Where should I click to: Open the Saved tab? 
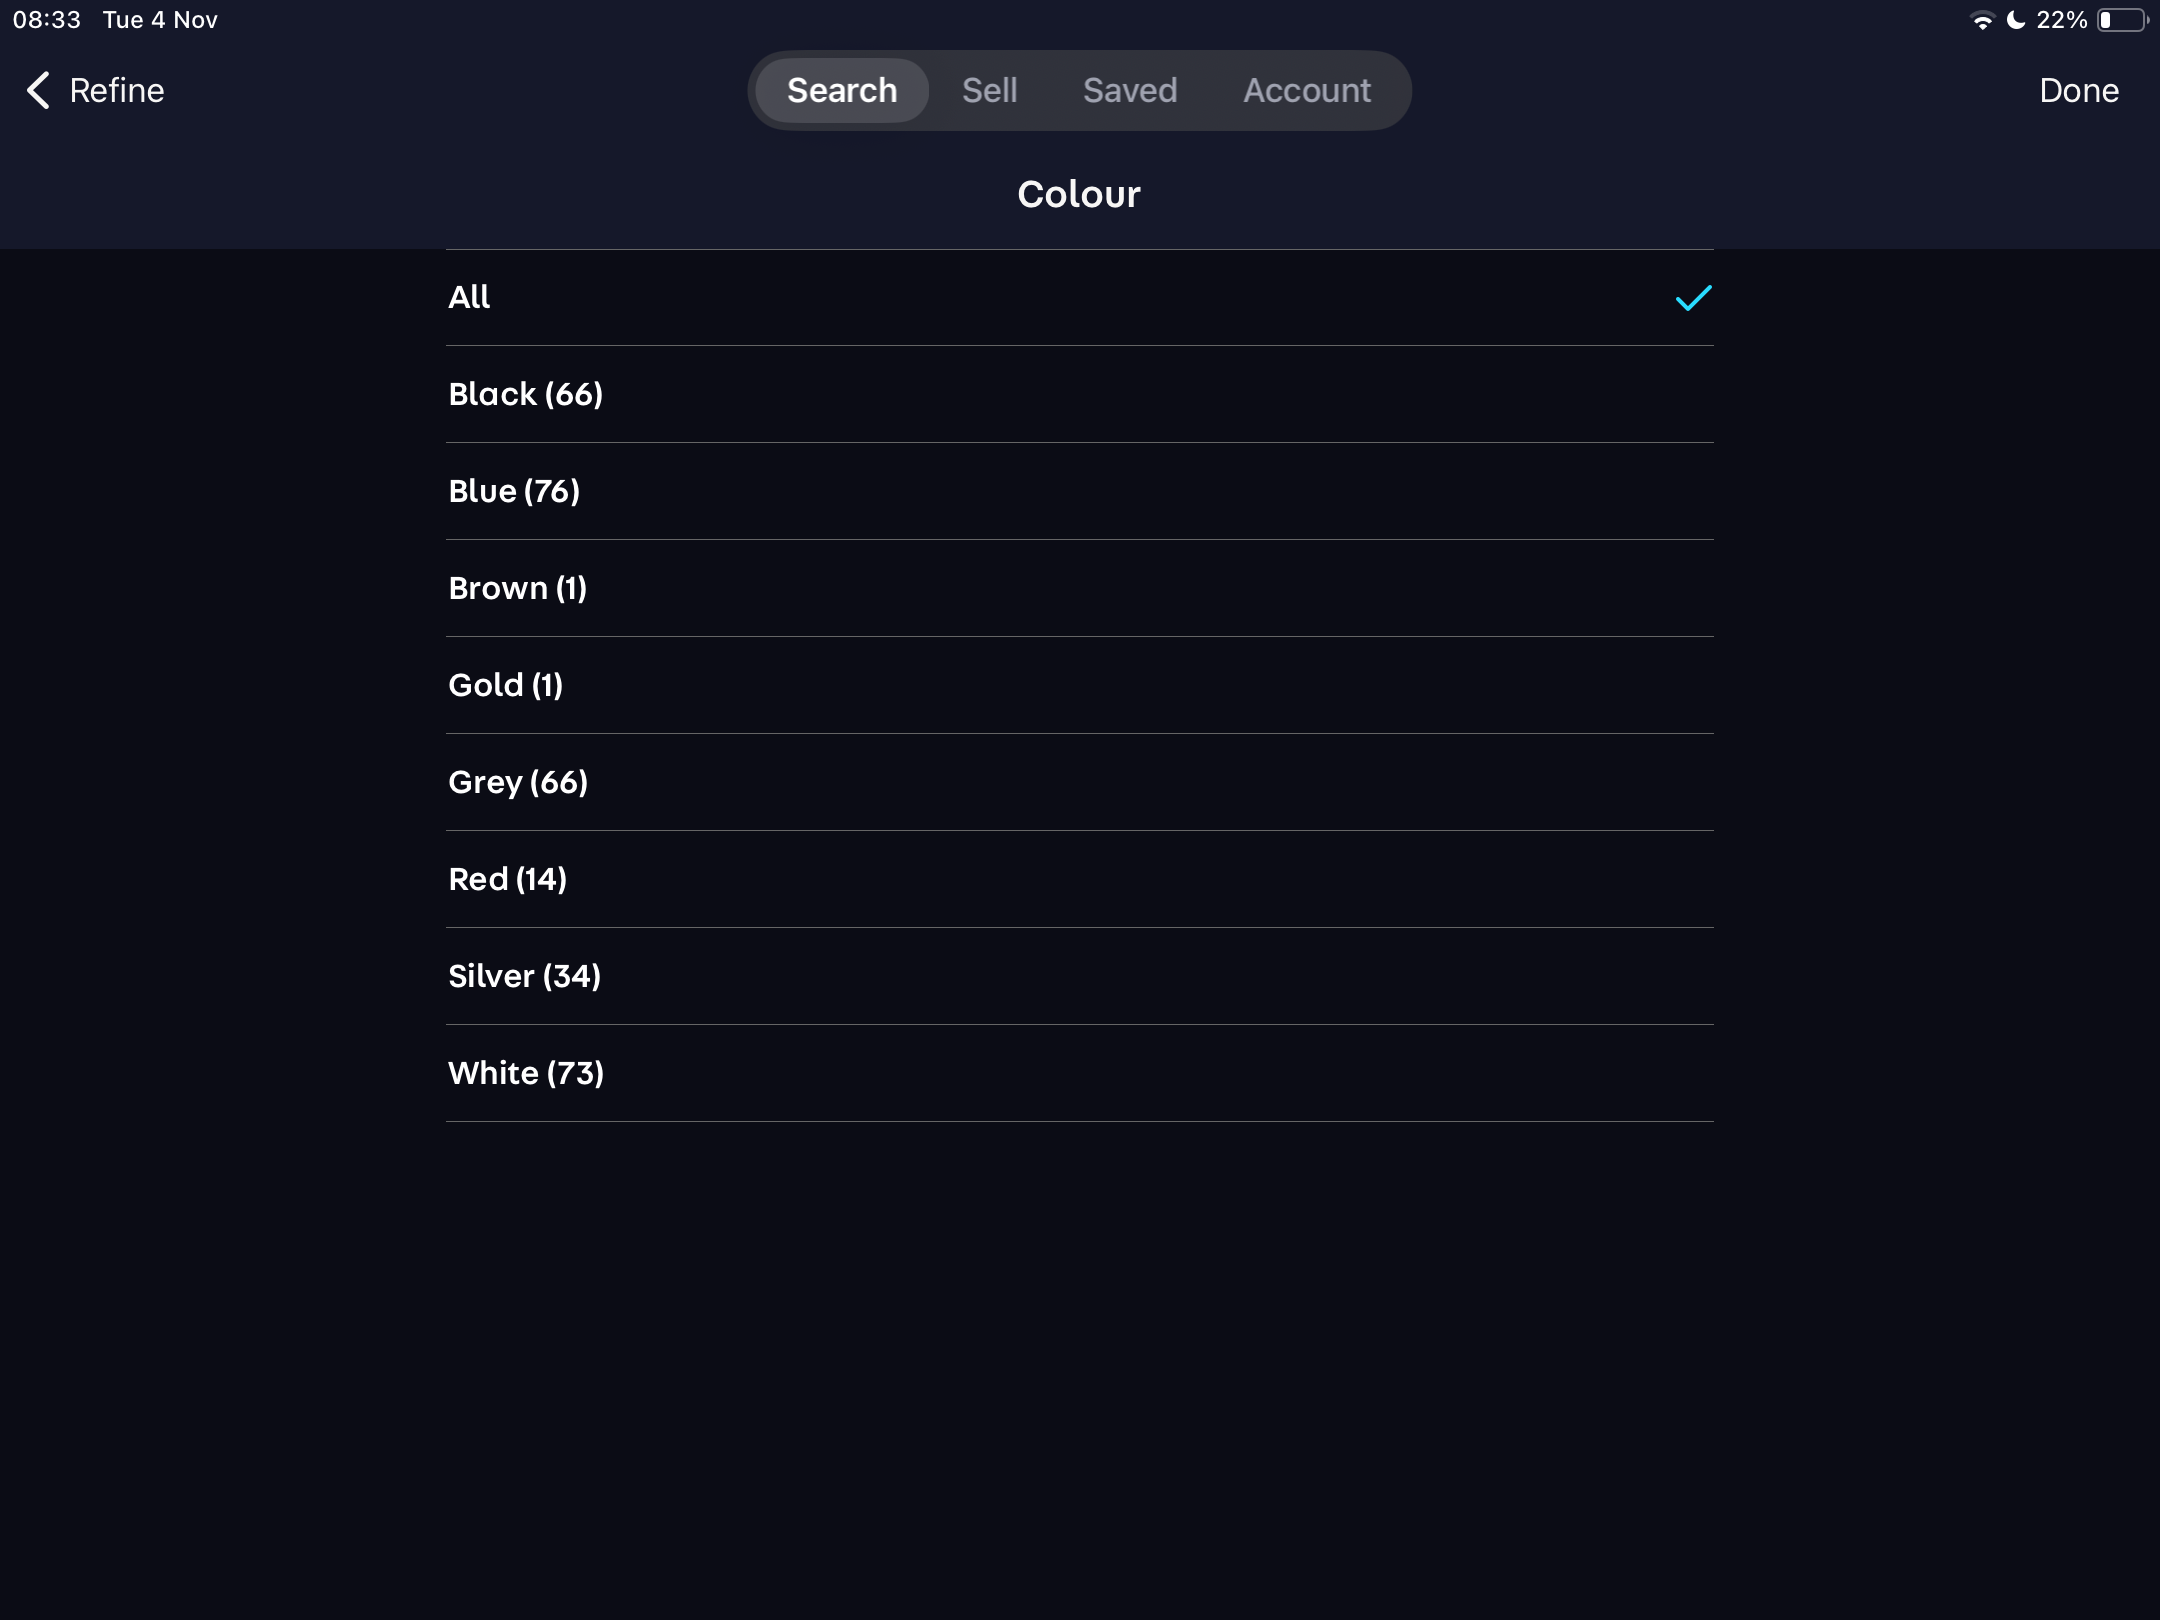(1130, 90)
